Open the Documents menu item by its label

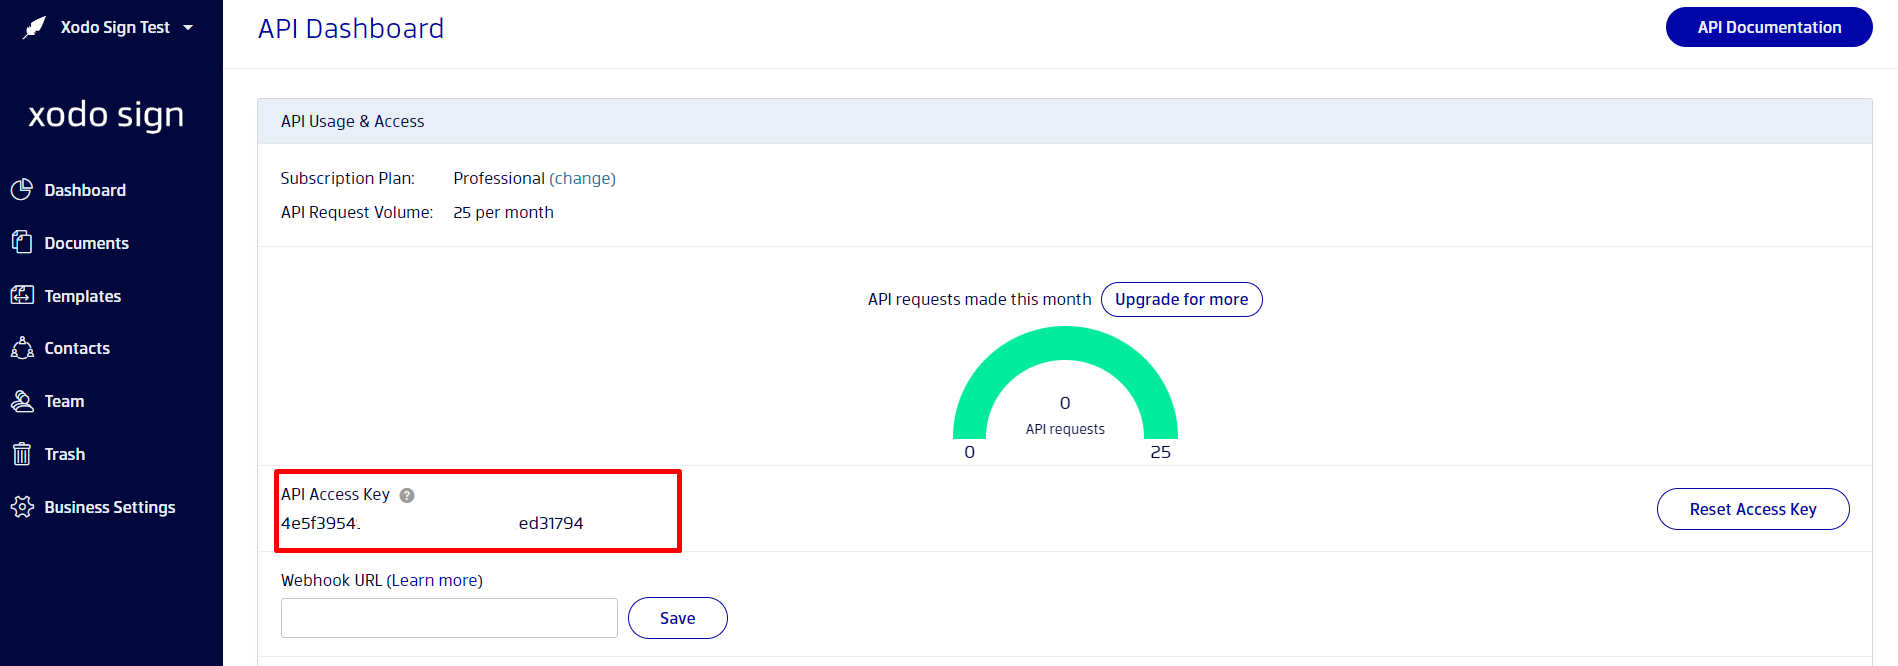click(x=87, y=243)
